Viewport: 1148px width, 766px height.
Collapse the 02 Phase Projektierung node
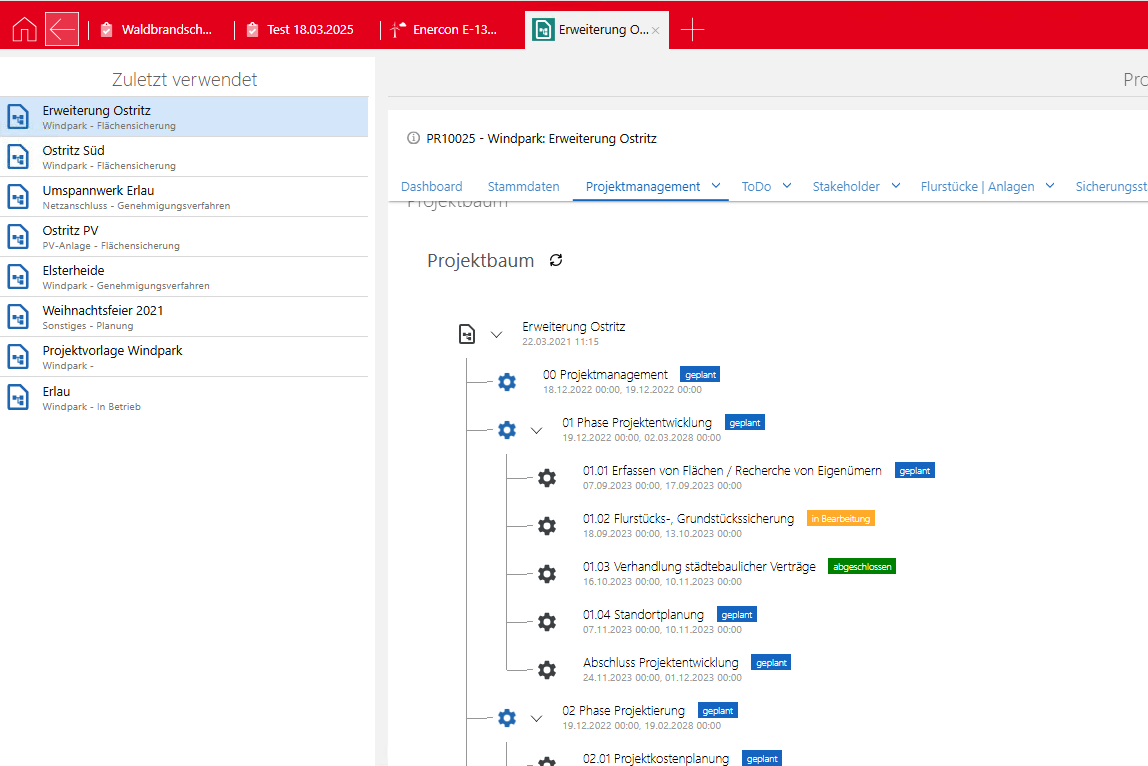pyautogui.click(x=536, y=718)
